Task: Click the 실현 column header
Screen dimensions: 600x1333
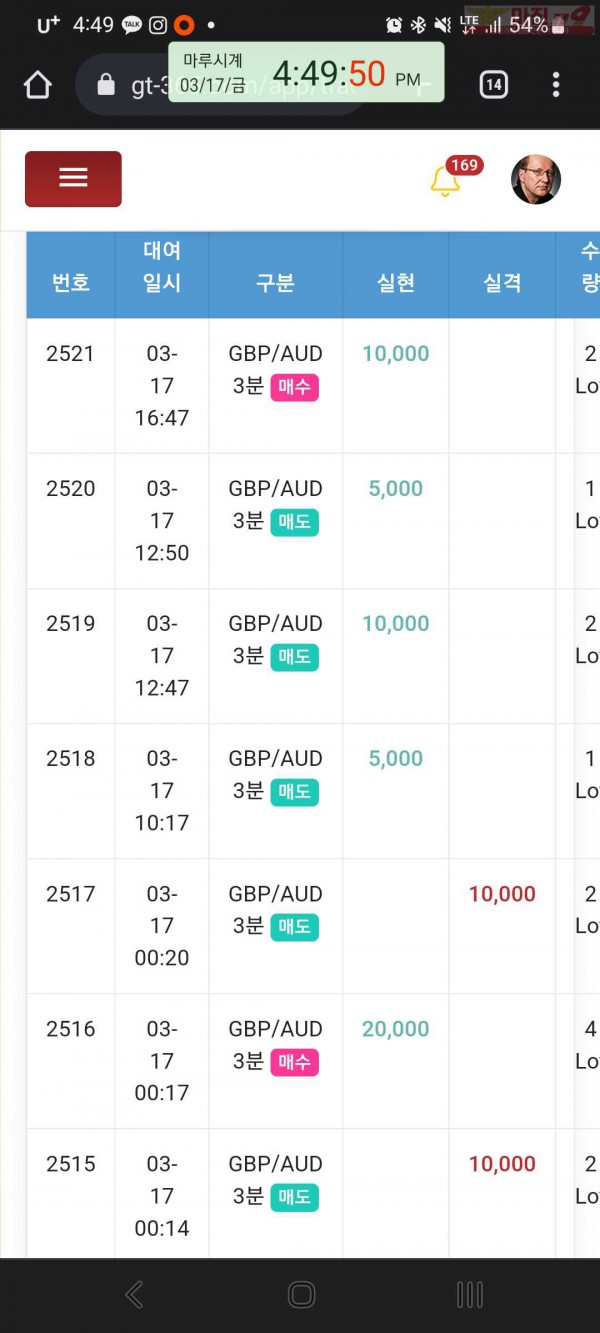Action: coord(396,283)
